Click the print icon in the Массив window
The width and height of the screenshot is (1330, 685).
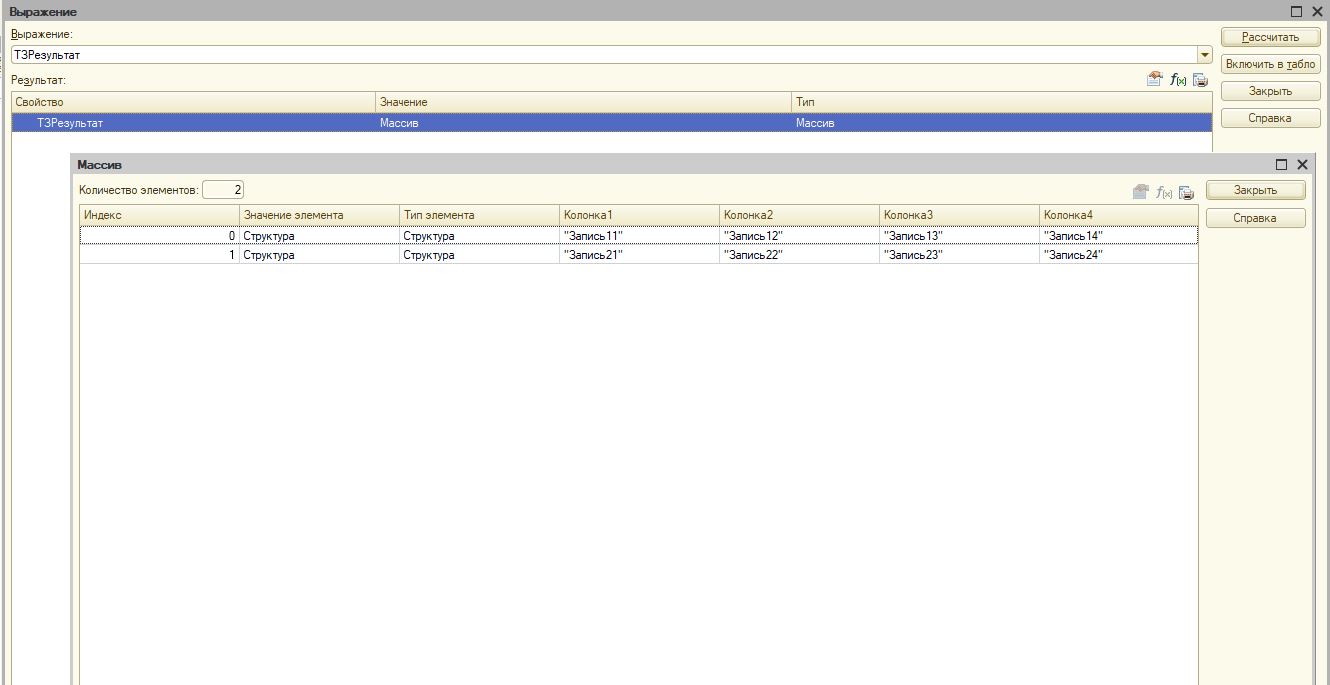tap(1186, 192)
